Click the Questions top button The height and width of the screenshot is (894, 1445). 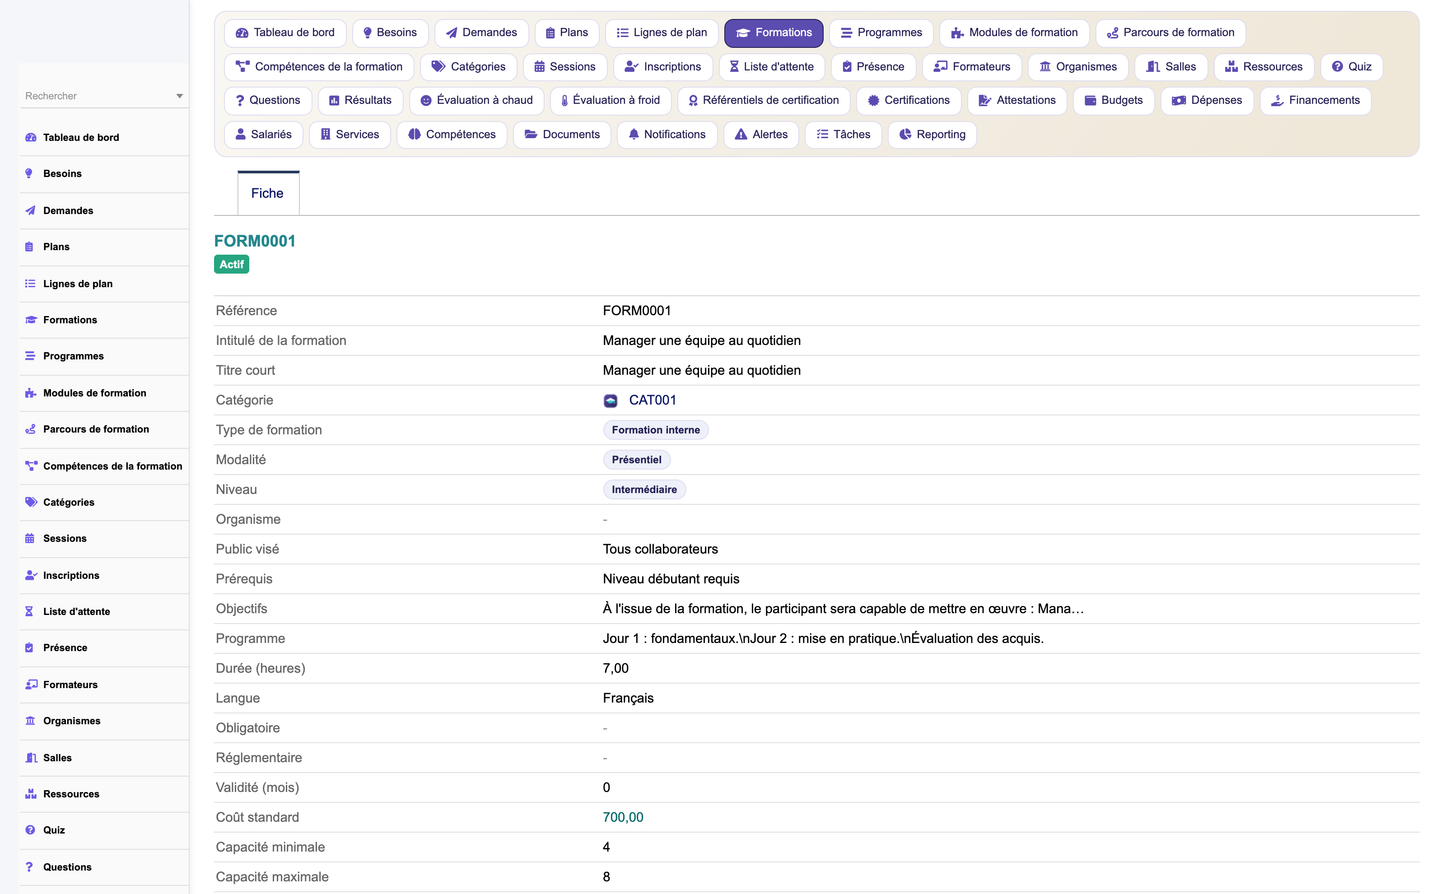tap(268, 100)
